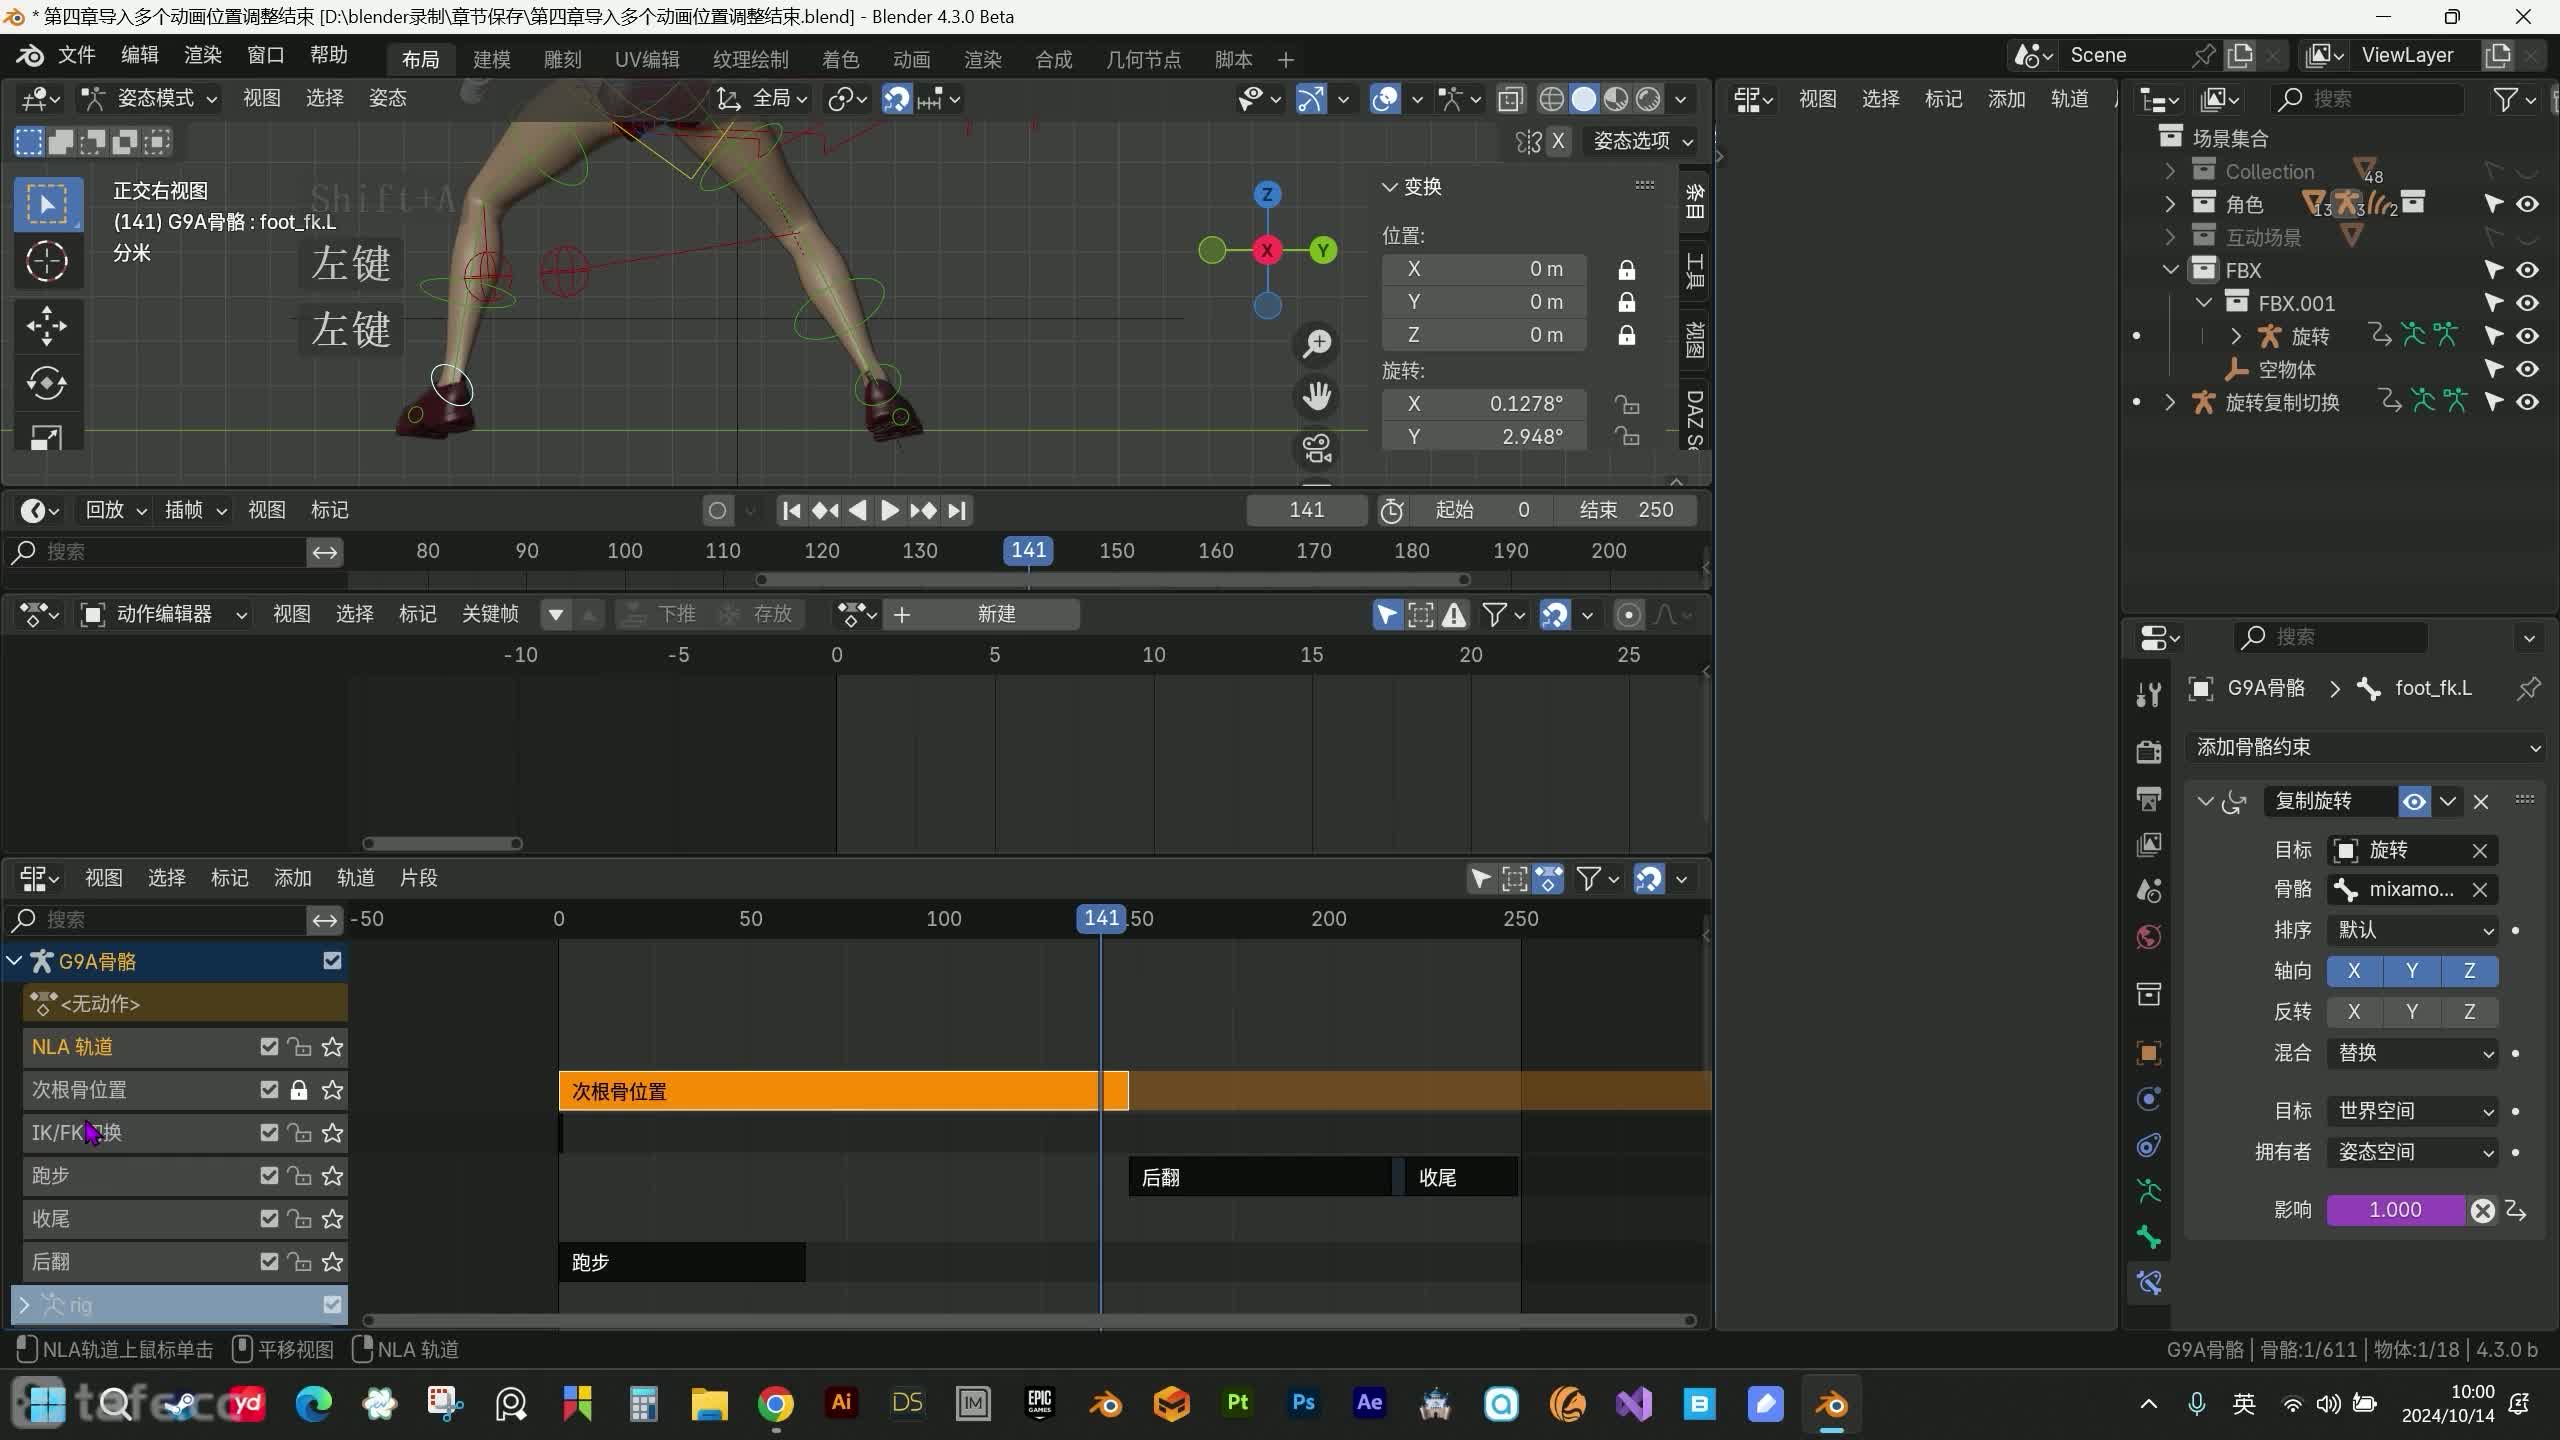This screenshot has width=2560, height=1440.
Task: Open the 文件 menu
Action: tap(76, 55)
